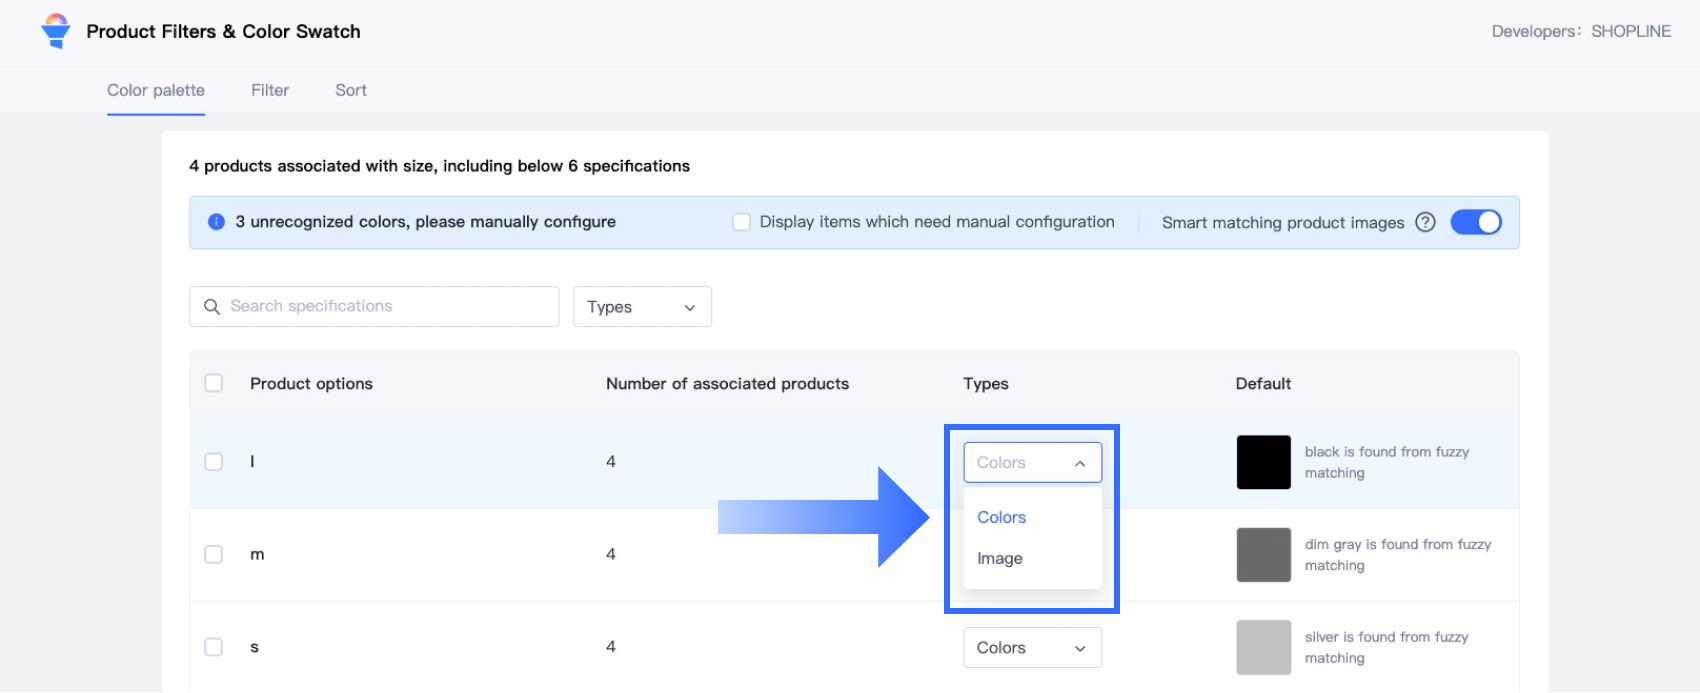Click the search magnifier icon

tap(212, 307)
